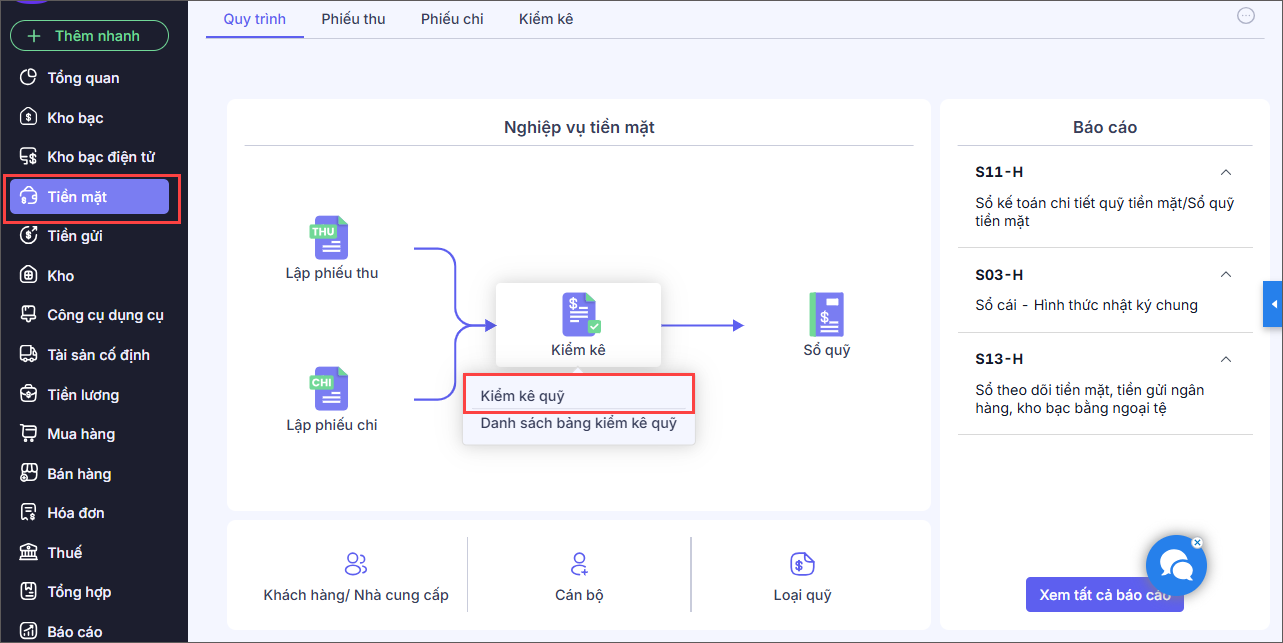The width and height of the screenshot is (1283, 643).
Task: Click the Lập phiếu thu document icon
Action: (x=330, y=238)
